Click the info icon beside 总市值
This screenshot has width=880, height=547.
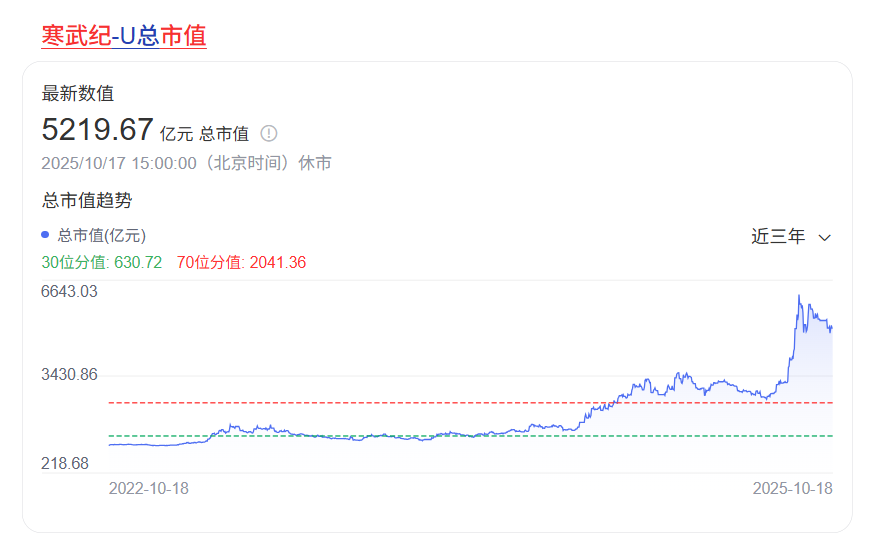coord(269,134)
